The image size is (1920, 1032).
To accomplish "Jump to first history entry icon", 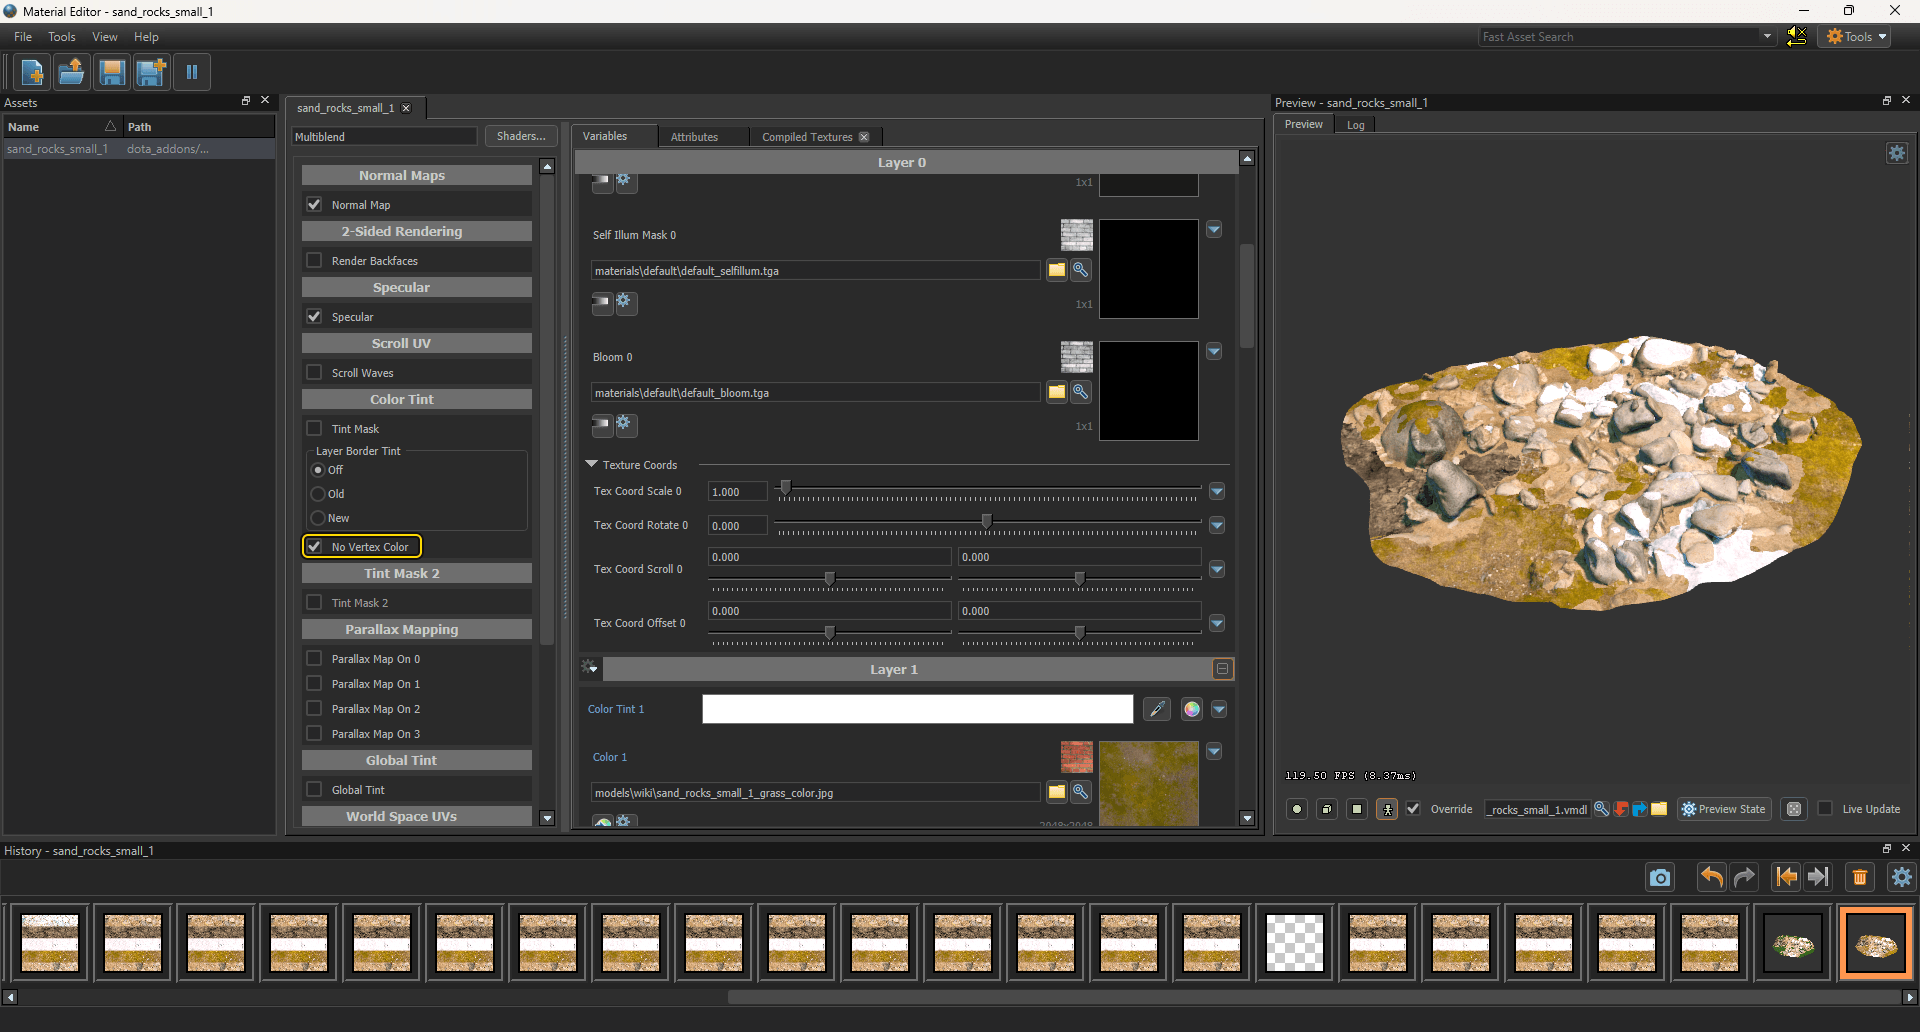I will [1785, 878].
